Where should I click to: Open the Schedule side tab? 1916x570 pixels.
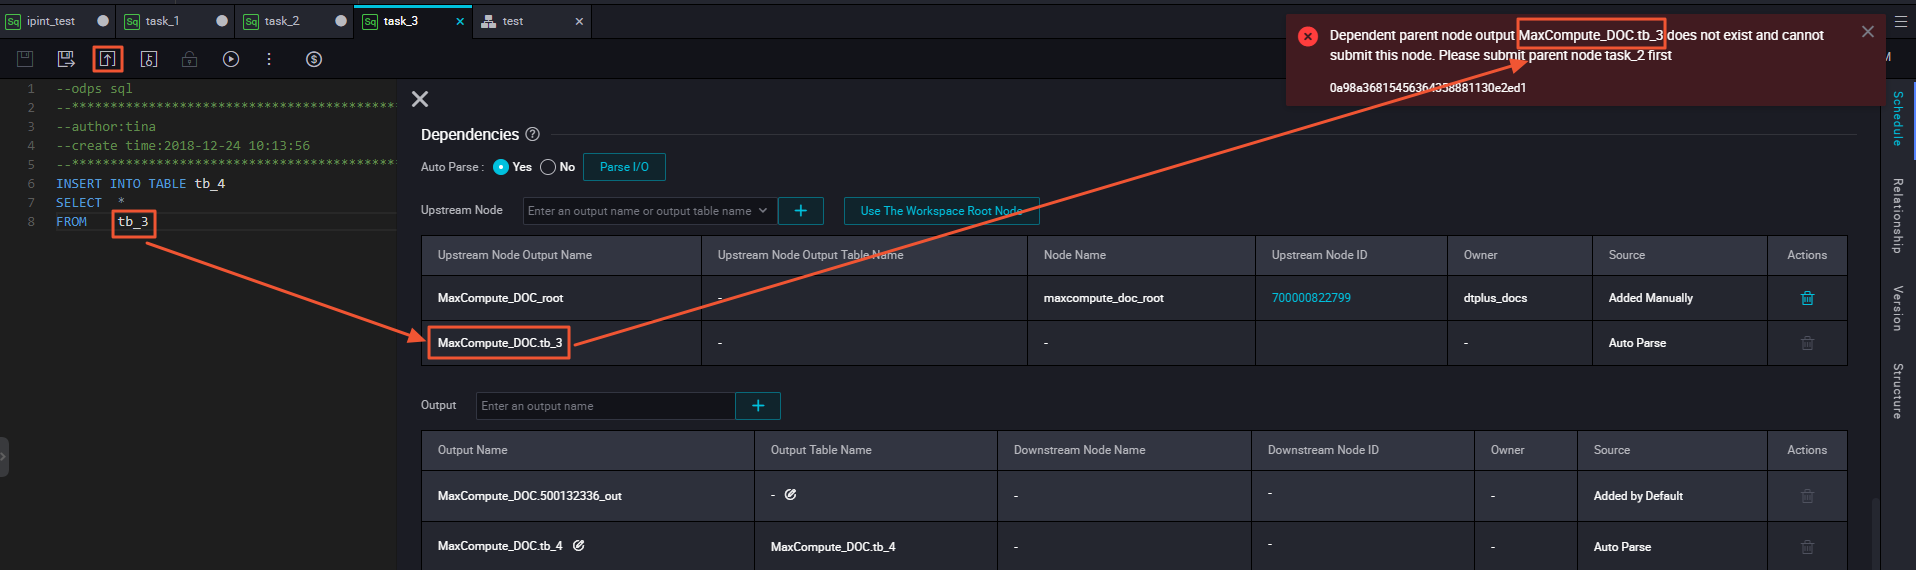(1897, 119)
